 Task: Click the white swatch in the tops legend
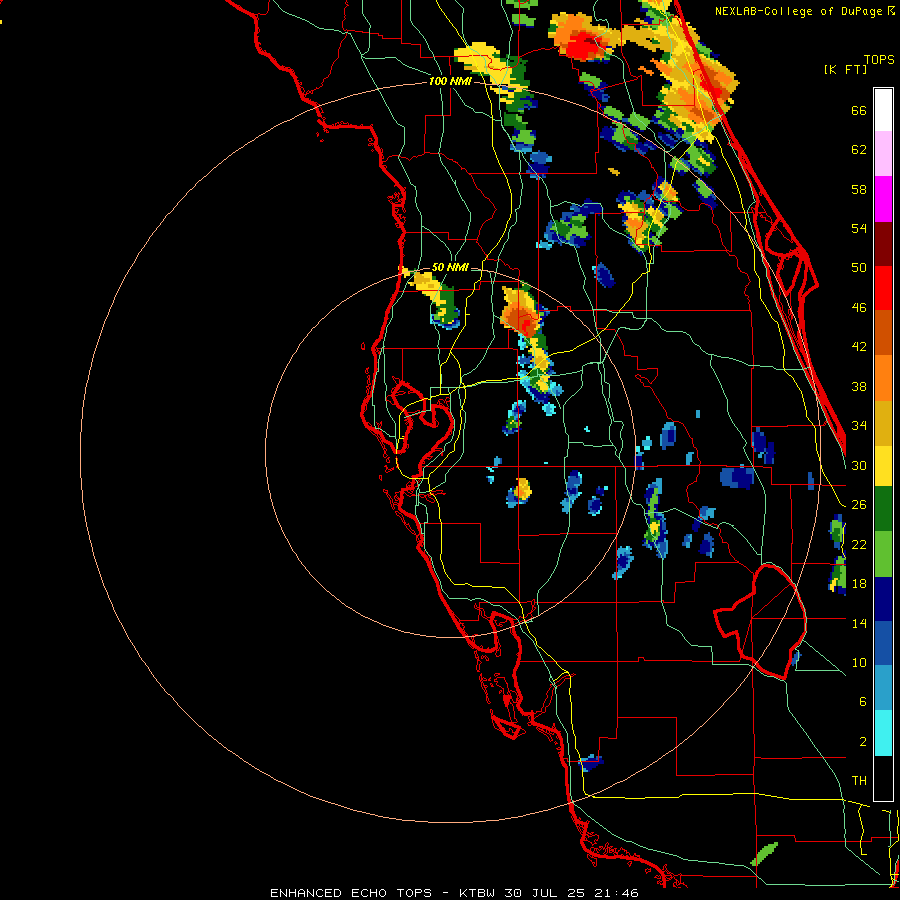883,110
